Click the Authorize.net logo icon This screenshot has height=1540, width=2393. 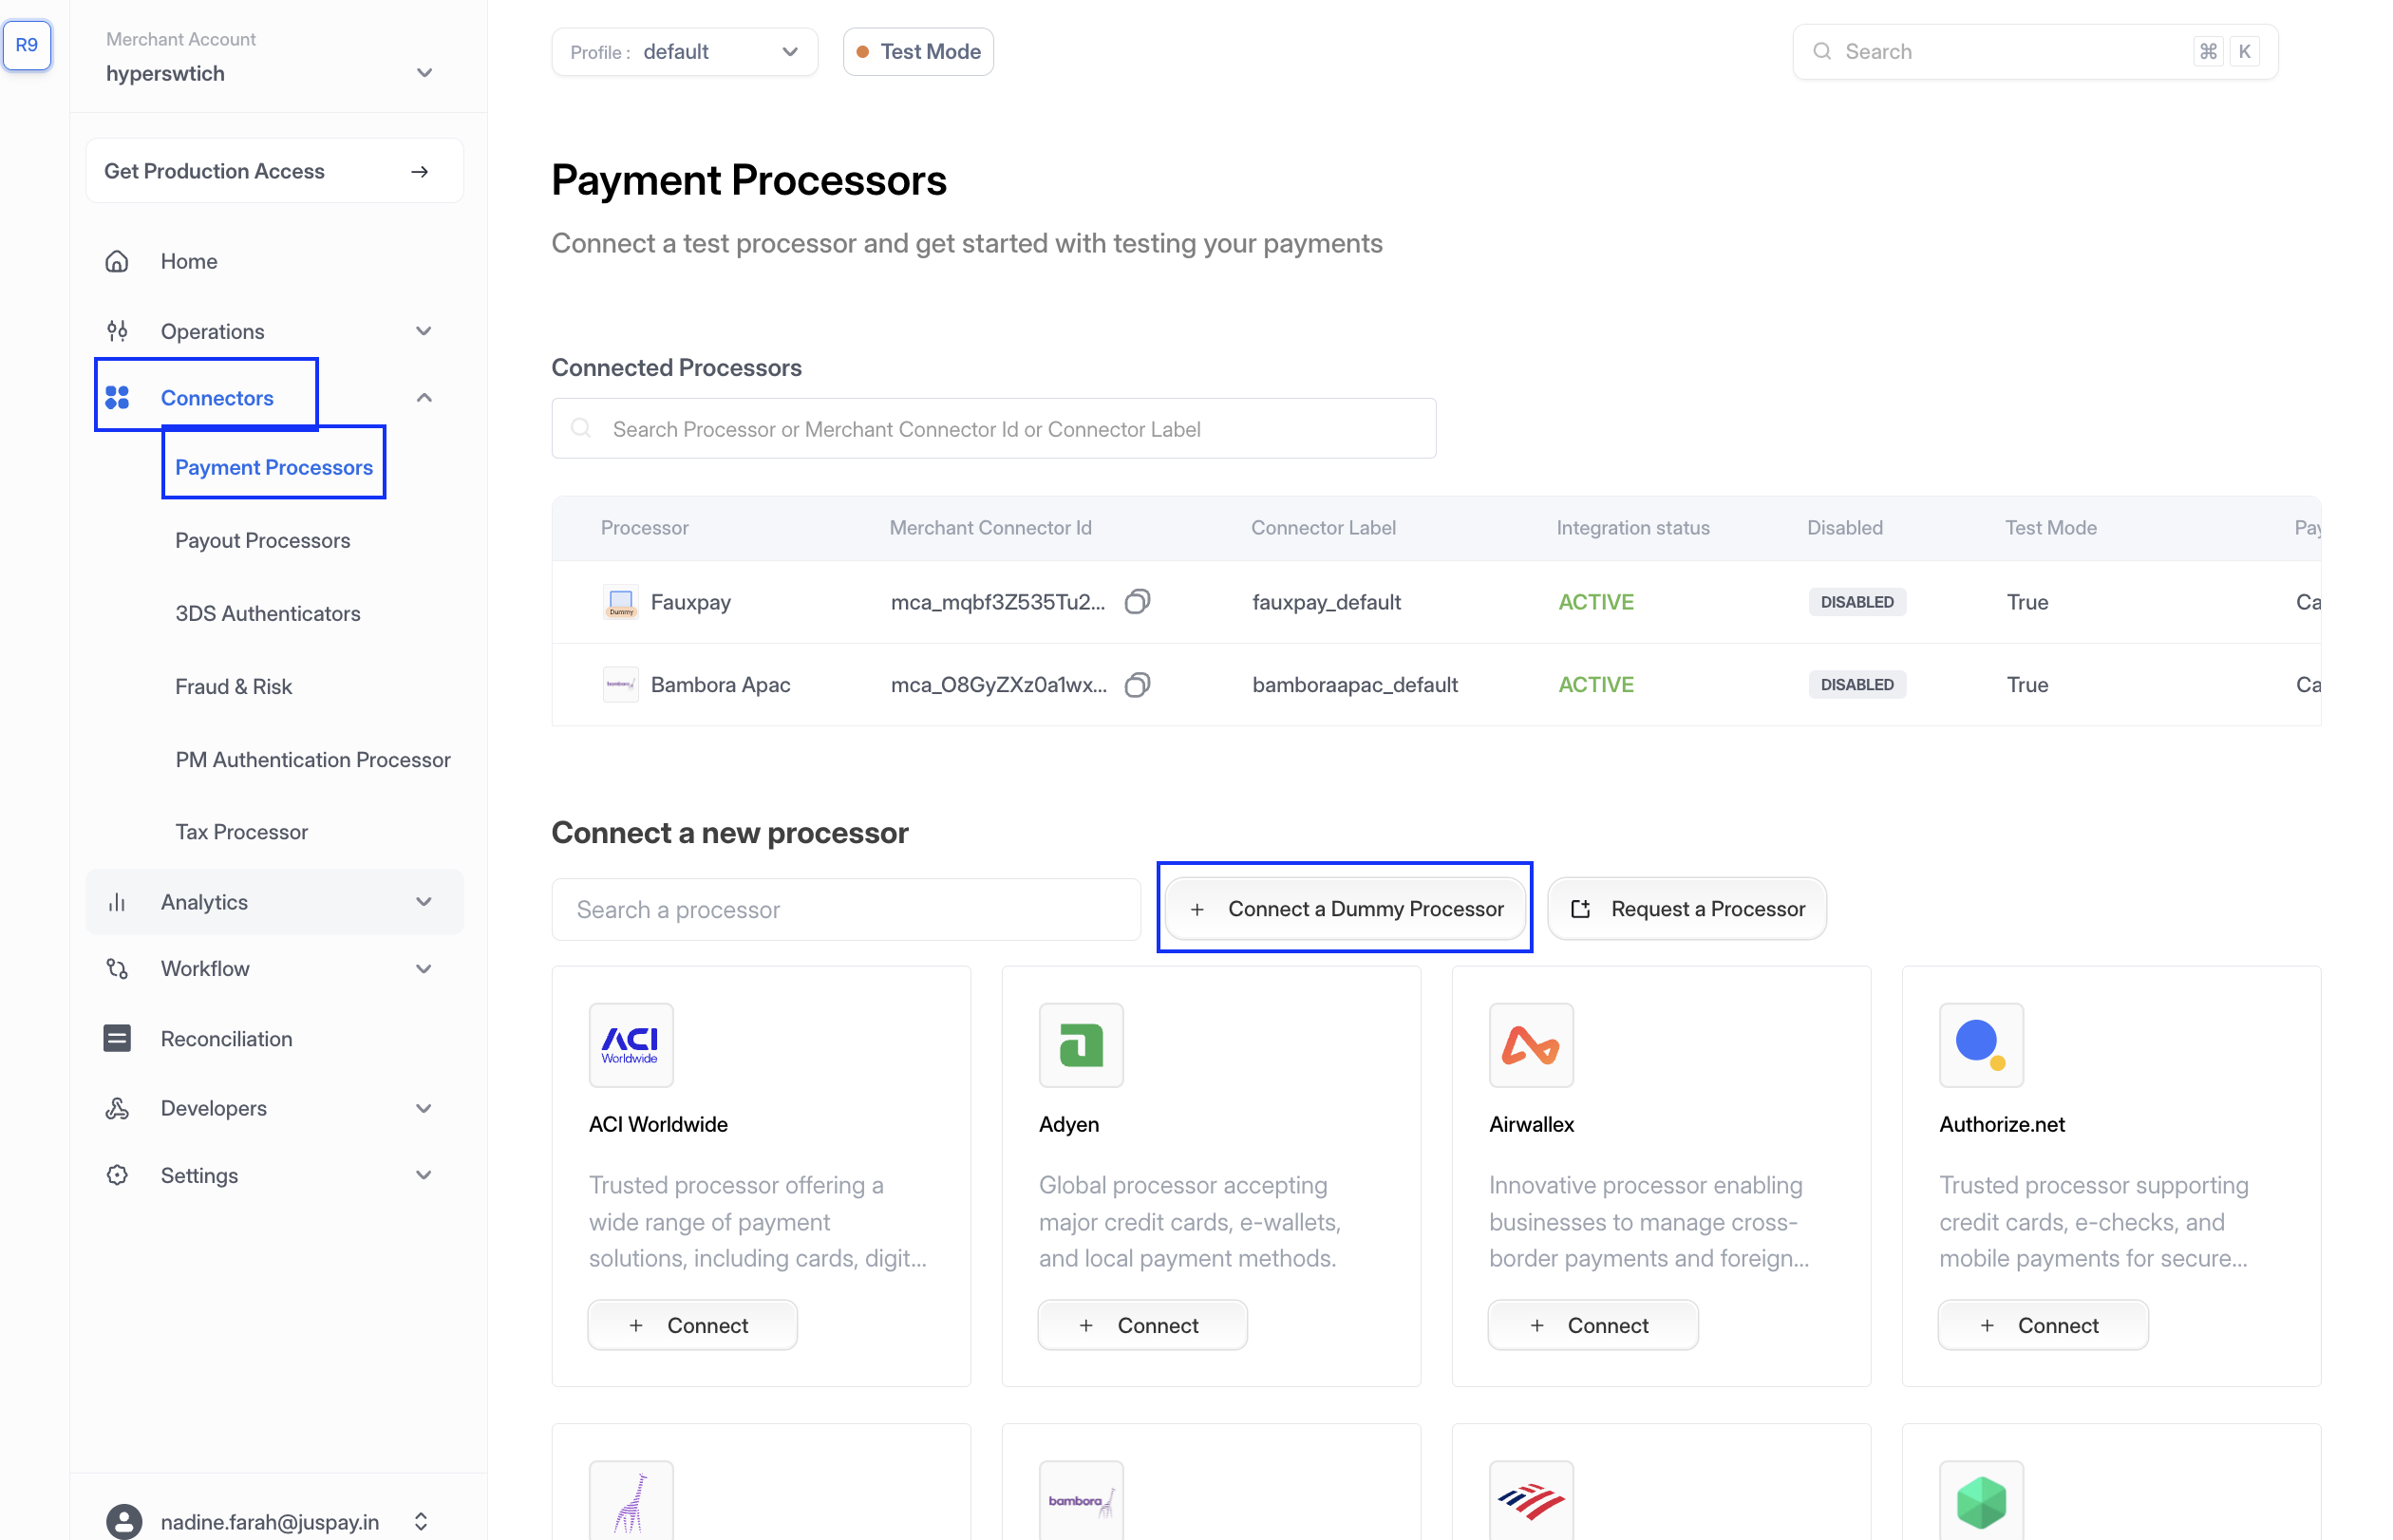1980,1044
